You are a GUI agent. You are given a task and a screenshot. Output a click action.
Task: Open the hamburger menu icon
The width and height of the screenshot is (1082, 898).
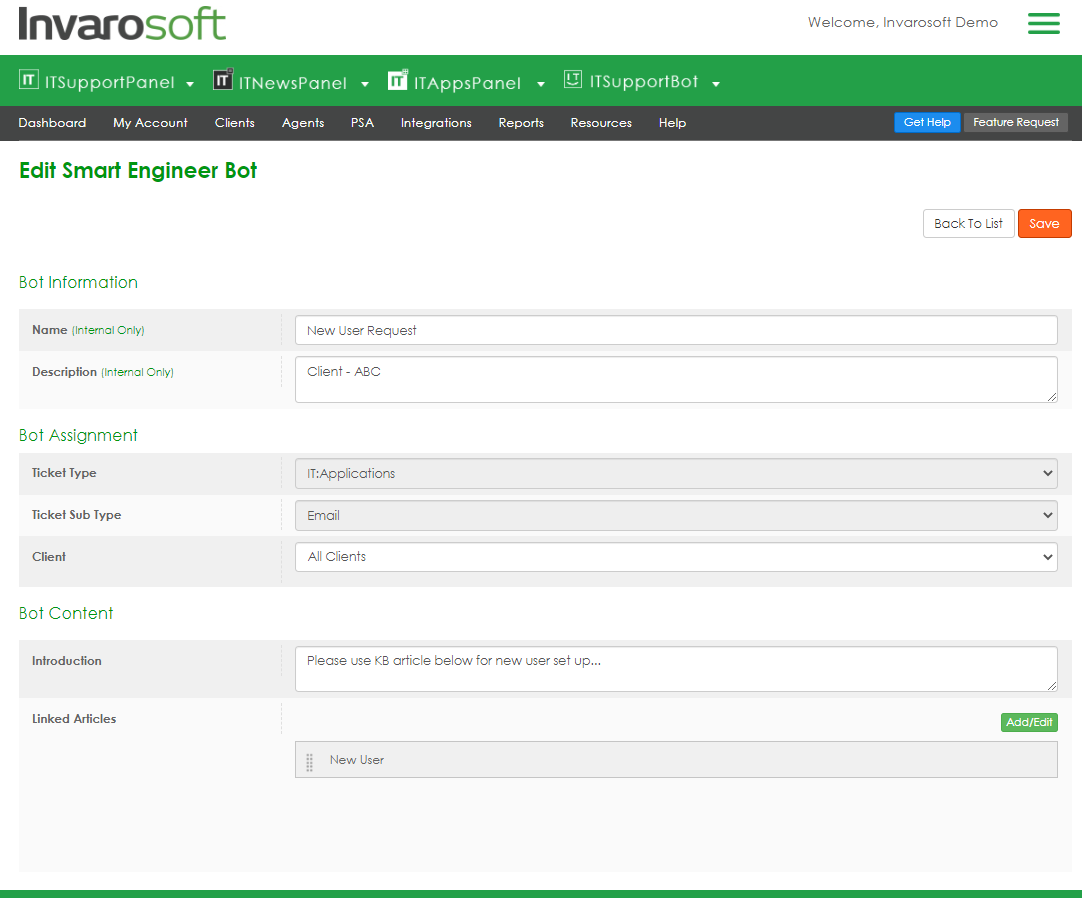pos(1043,24)
